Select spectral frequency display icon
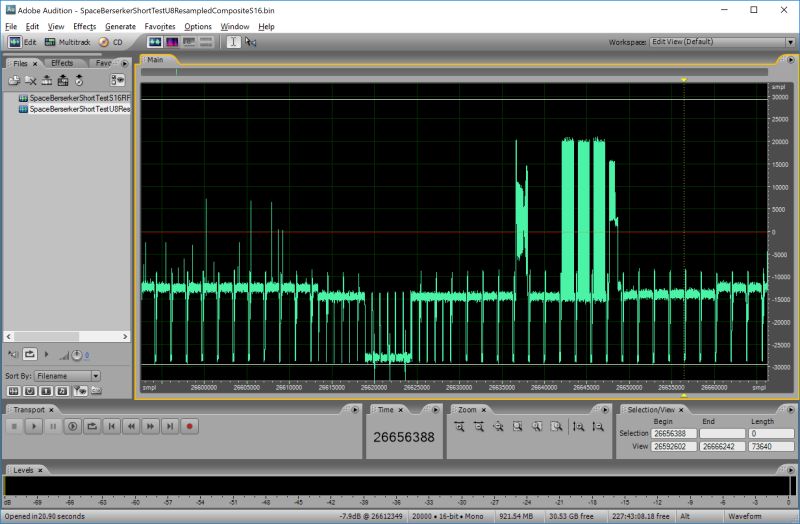The height and width of the screenshot is (524, 800). [172, 42]
